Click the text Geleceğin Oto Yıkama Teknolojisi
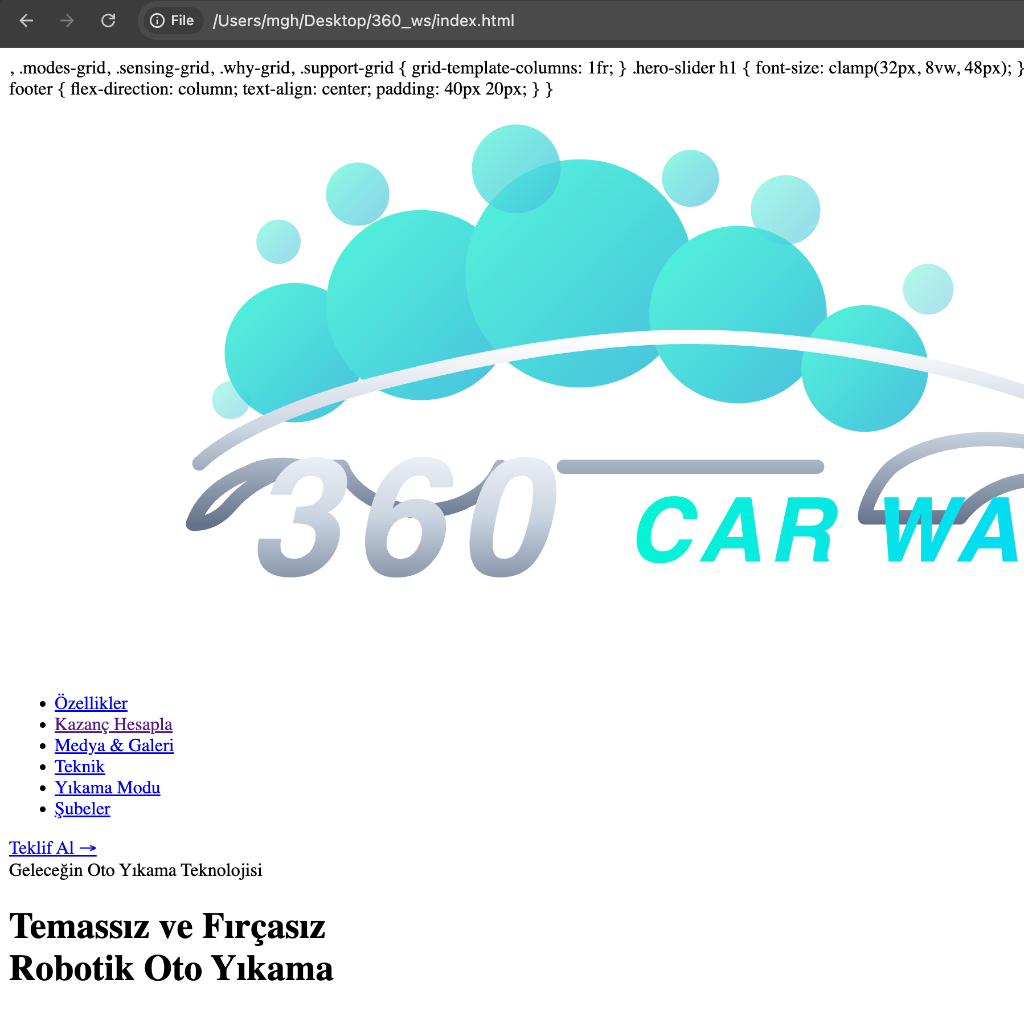Screen dimensions: 1024x1014 pos(136,870)
